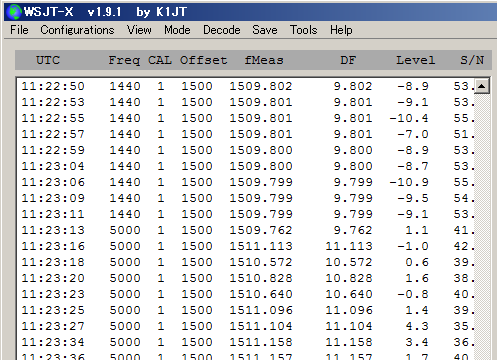Click the fMeas value 1511.096
497x360 pixels.
tap(261, 310)
